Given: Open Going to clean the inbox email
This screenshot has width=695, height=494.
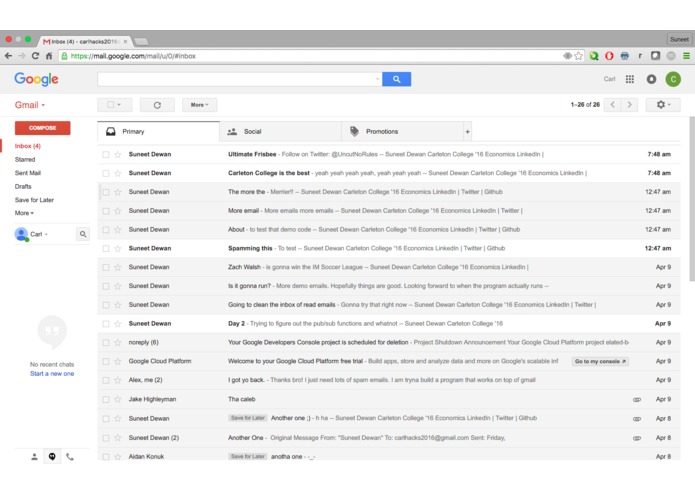Looking at the screenshot, I should pyautogui.click(x=389, y=305).
